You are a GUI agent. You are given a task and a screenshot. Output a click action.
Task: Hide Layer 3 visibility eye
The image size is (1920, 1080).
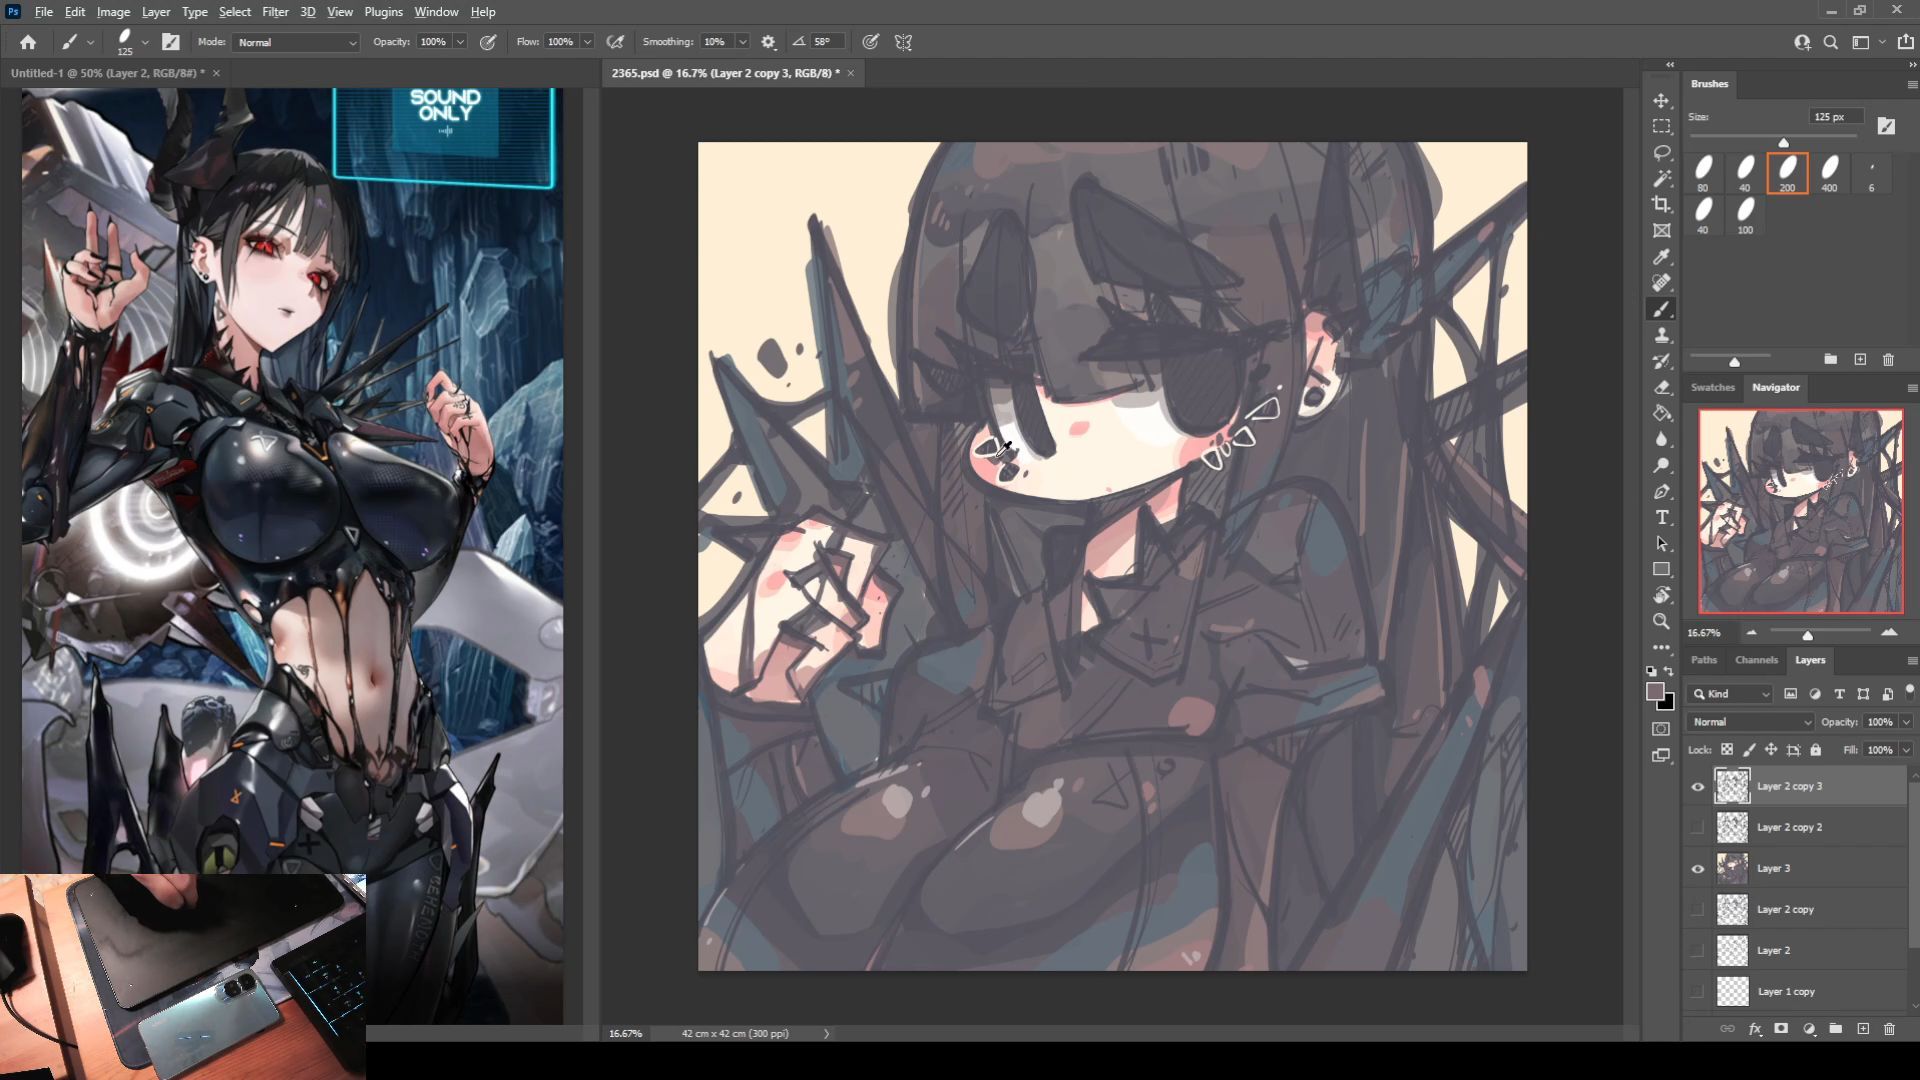pos(1697,869)
